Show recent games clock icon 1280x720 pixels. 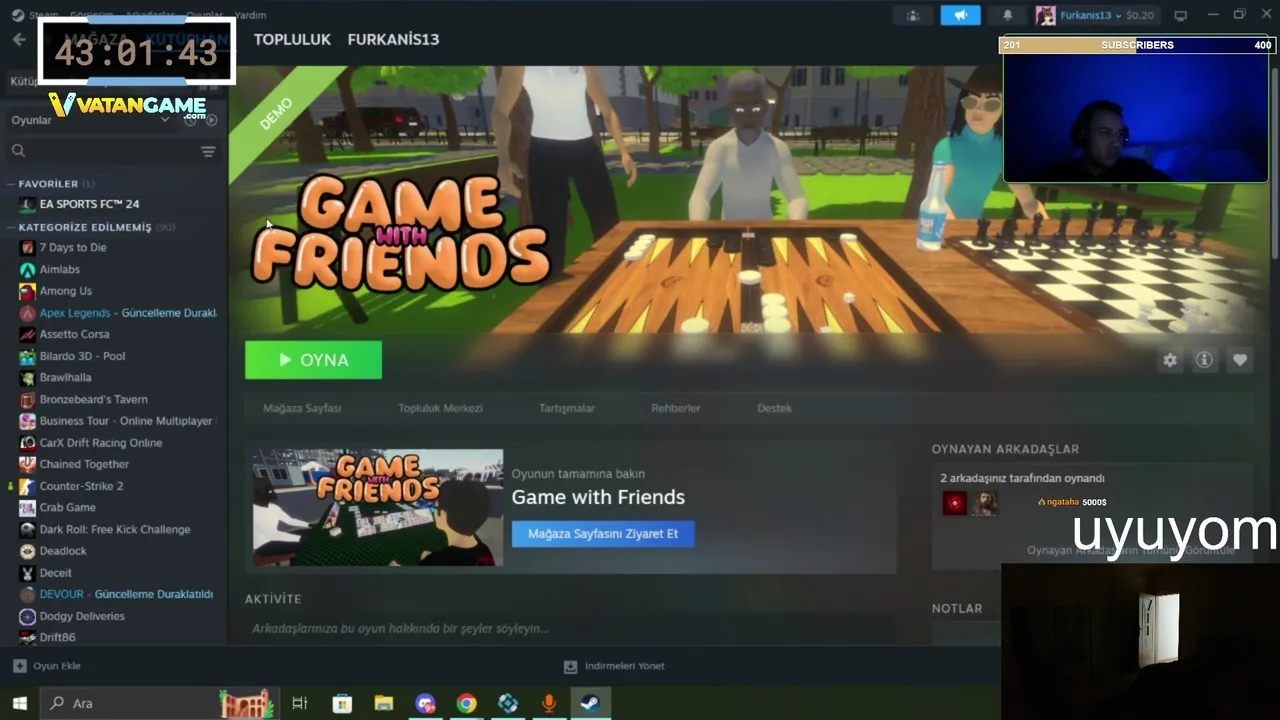tap(190, 120)
